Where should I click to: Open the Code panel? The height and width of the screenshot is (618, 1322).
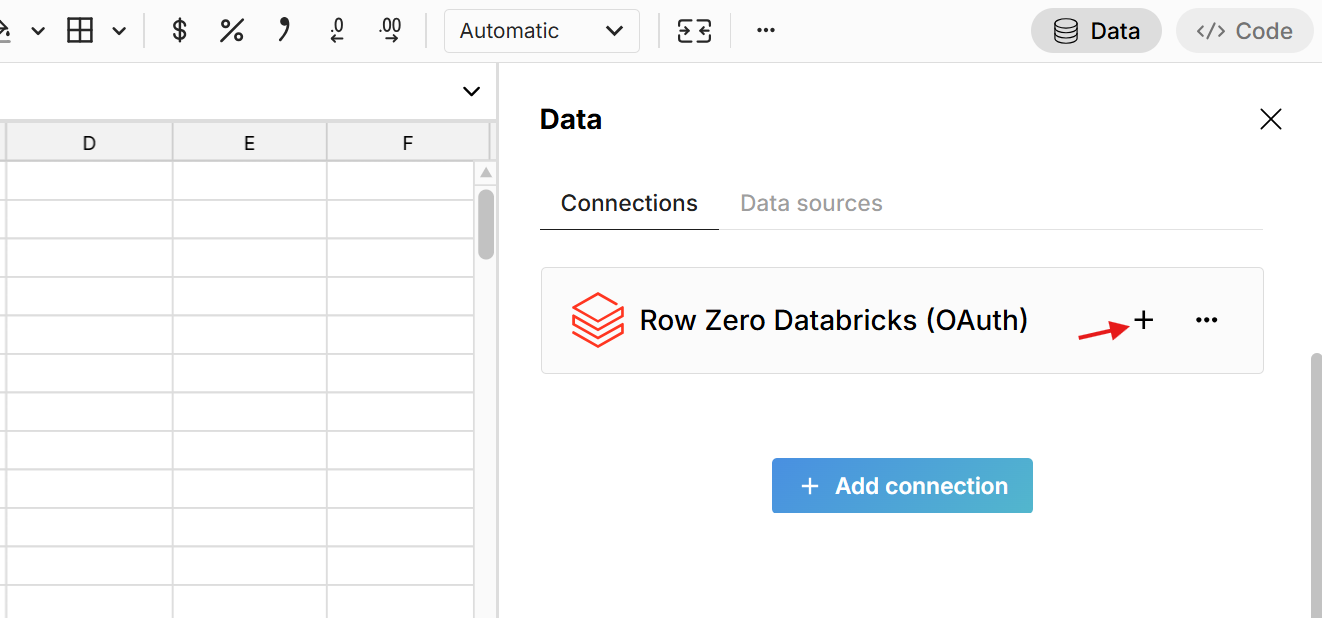click(1244, 31)
